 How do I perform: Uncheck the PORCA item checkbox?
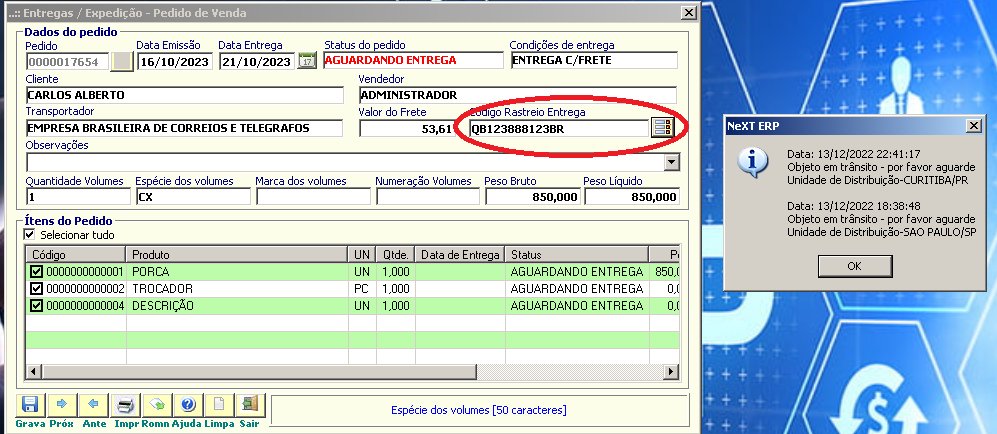click(37, 272)
